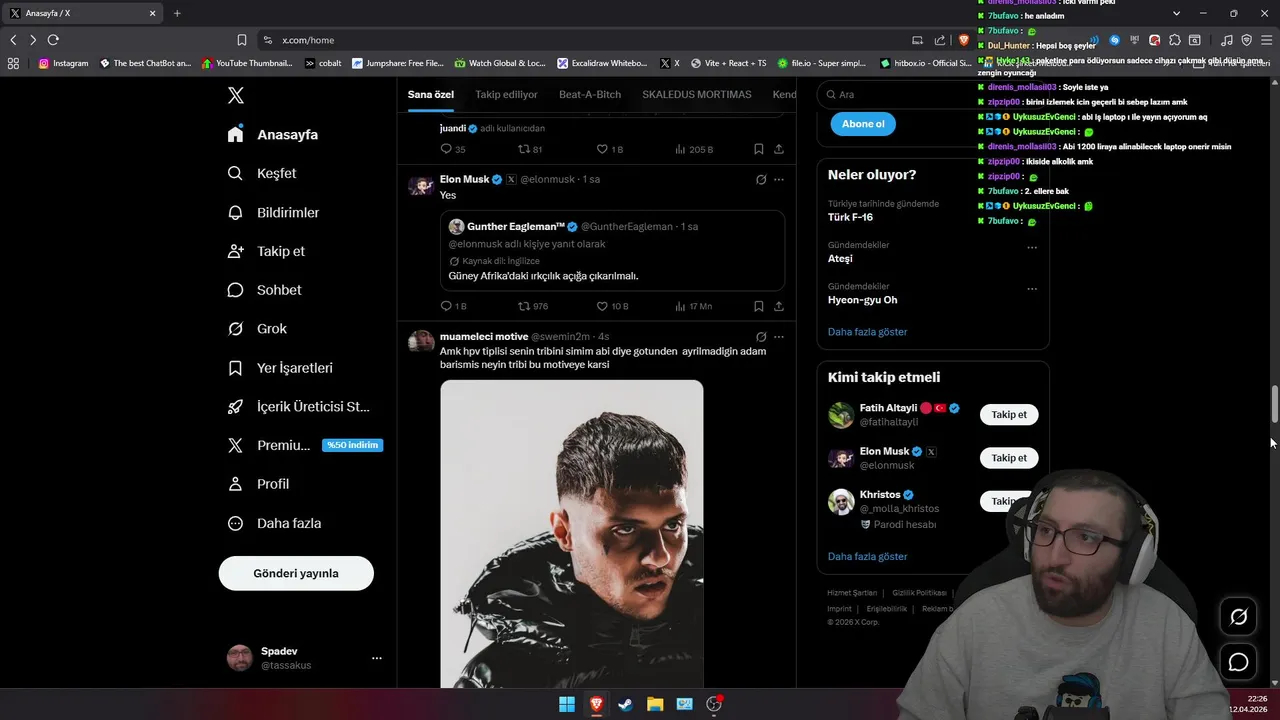Open Grok from sidebar
This screenshot has height=720, width=1280.
[257, 329]
